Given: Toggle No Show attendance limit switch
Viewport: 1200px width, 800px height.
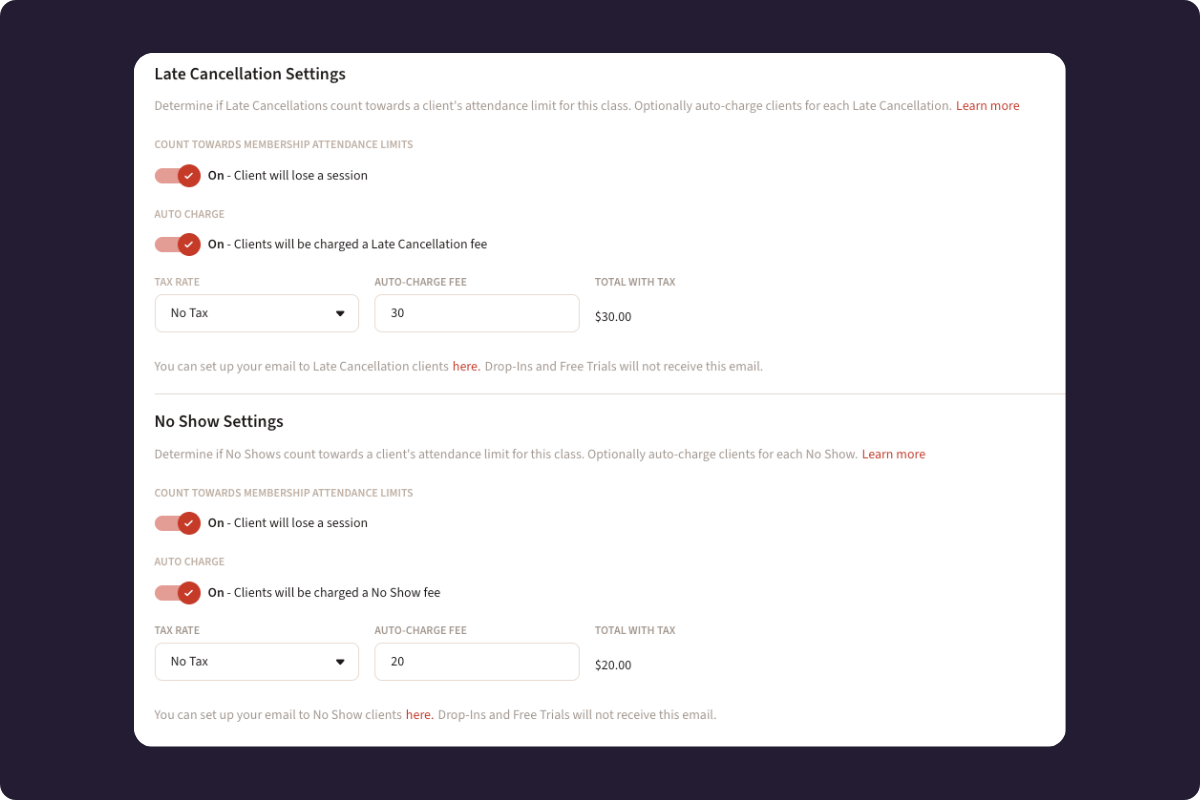Looking at the screenshot, I should coord(177,523).
